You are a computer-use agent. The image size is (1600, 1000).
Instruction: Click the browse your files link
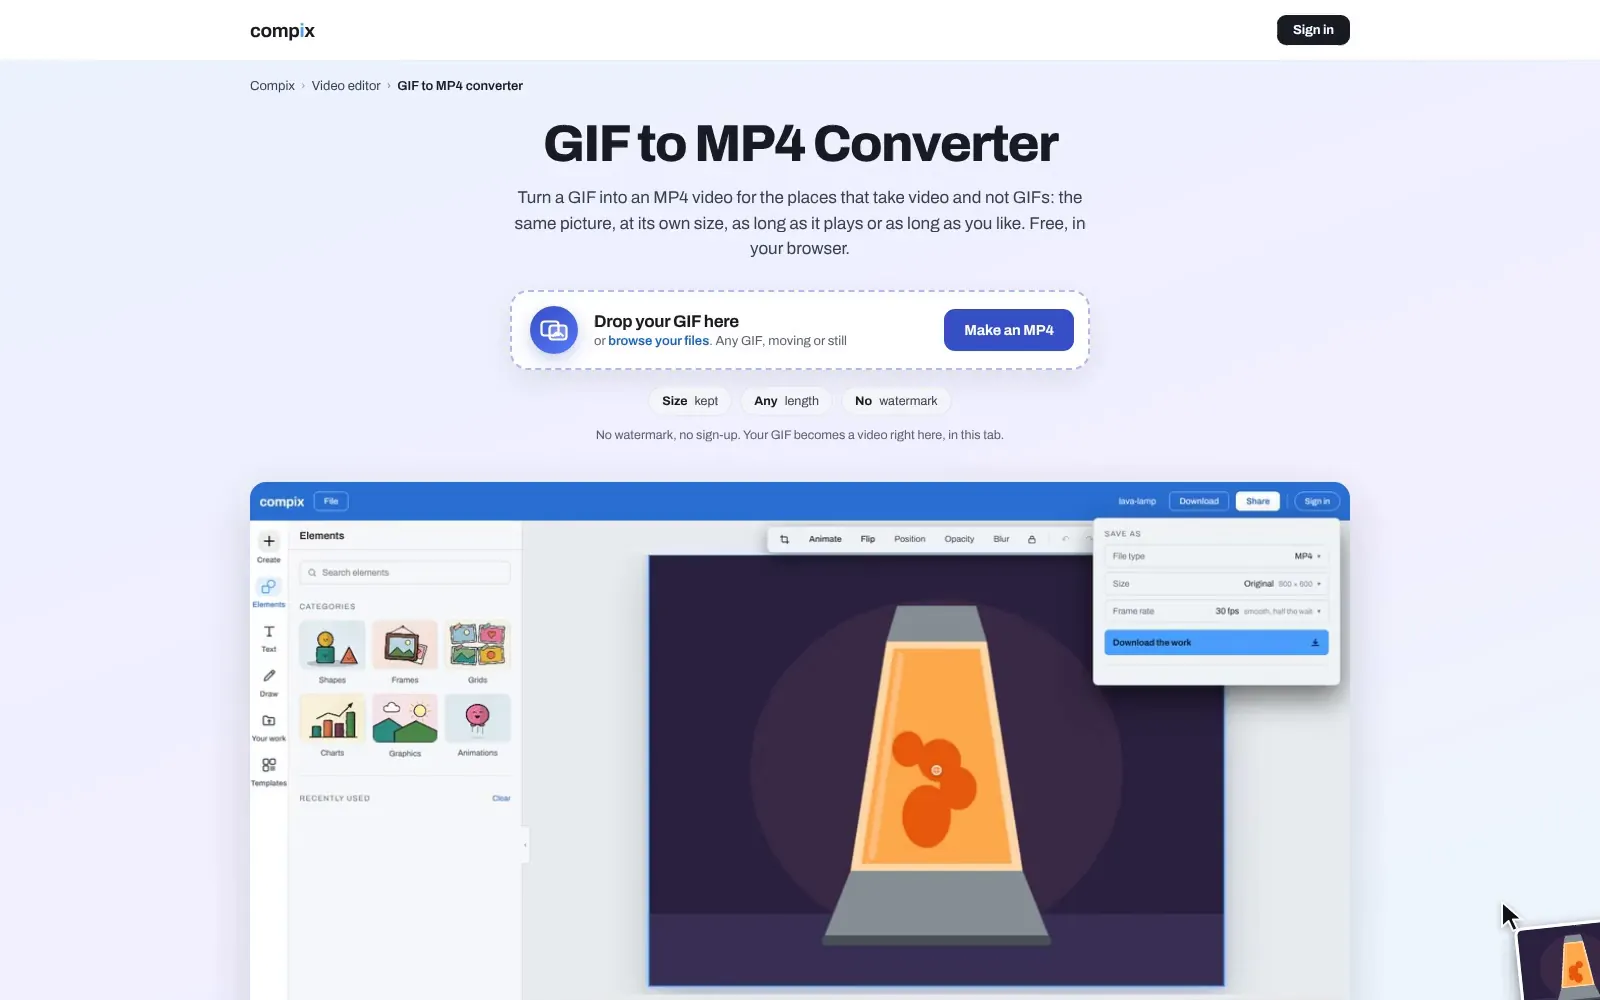658,341
